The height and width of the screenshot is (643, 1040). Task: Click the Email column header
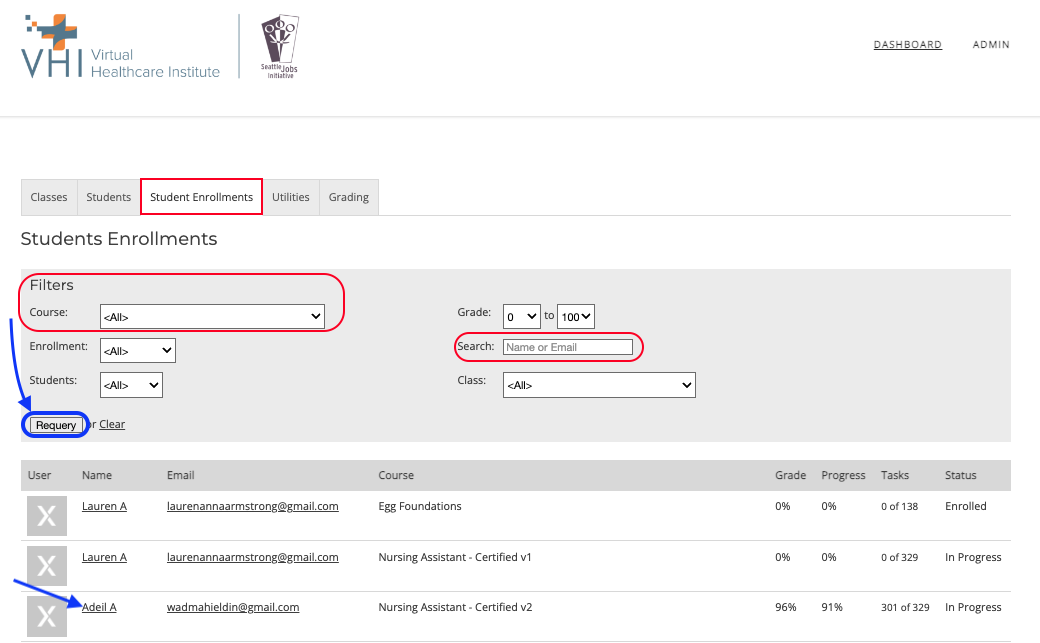click(180, 475)
